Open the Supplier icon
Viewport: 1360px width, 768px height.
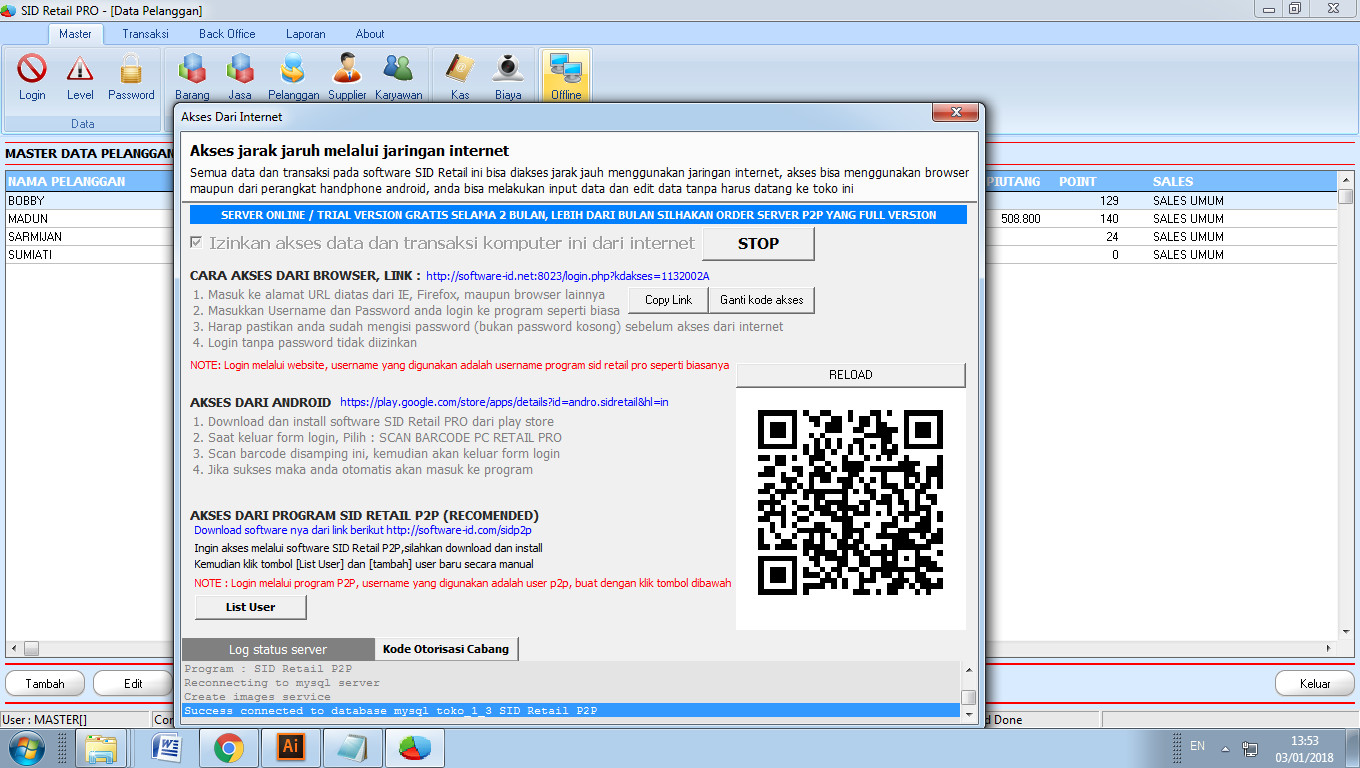click(347, 78)
